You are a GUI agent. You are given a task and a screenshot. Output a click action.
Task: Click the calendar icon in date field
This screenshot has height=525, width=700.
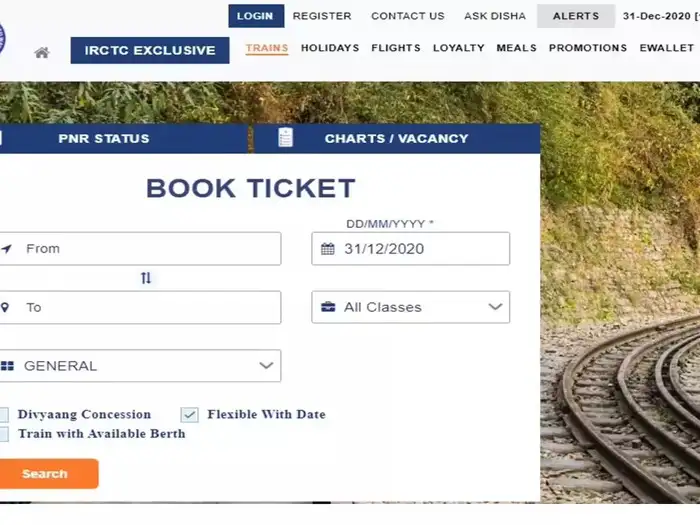[328, 249]
